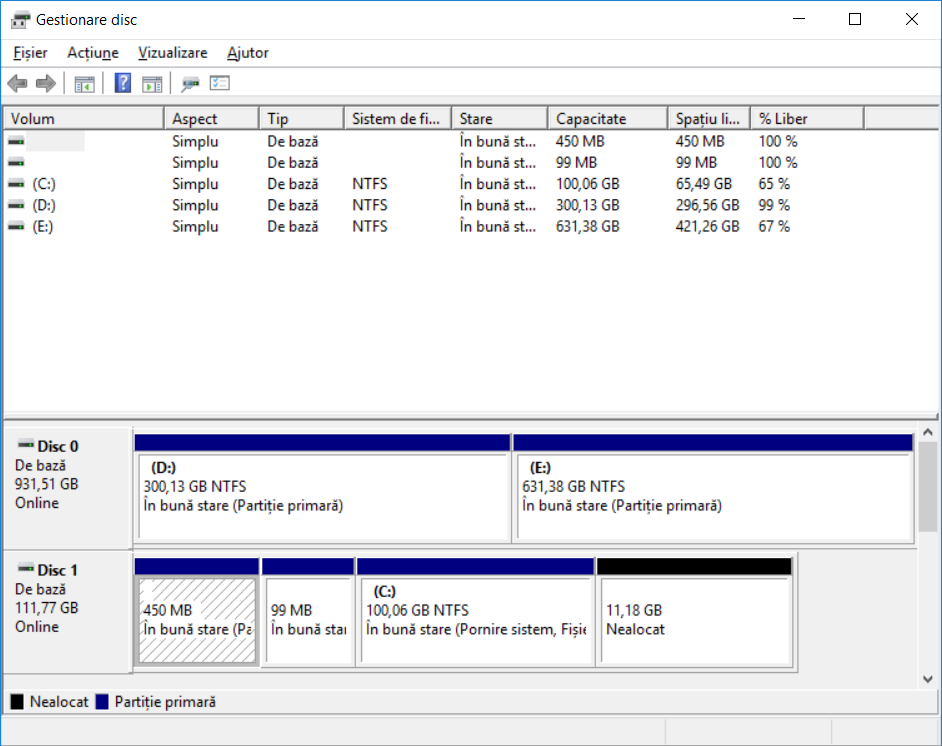Open Help via the question mark icon
Viewport: 942px width, 746px height.
pos(123,83)
